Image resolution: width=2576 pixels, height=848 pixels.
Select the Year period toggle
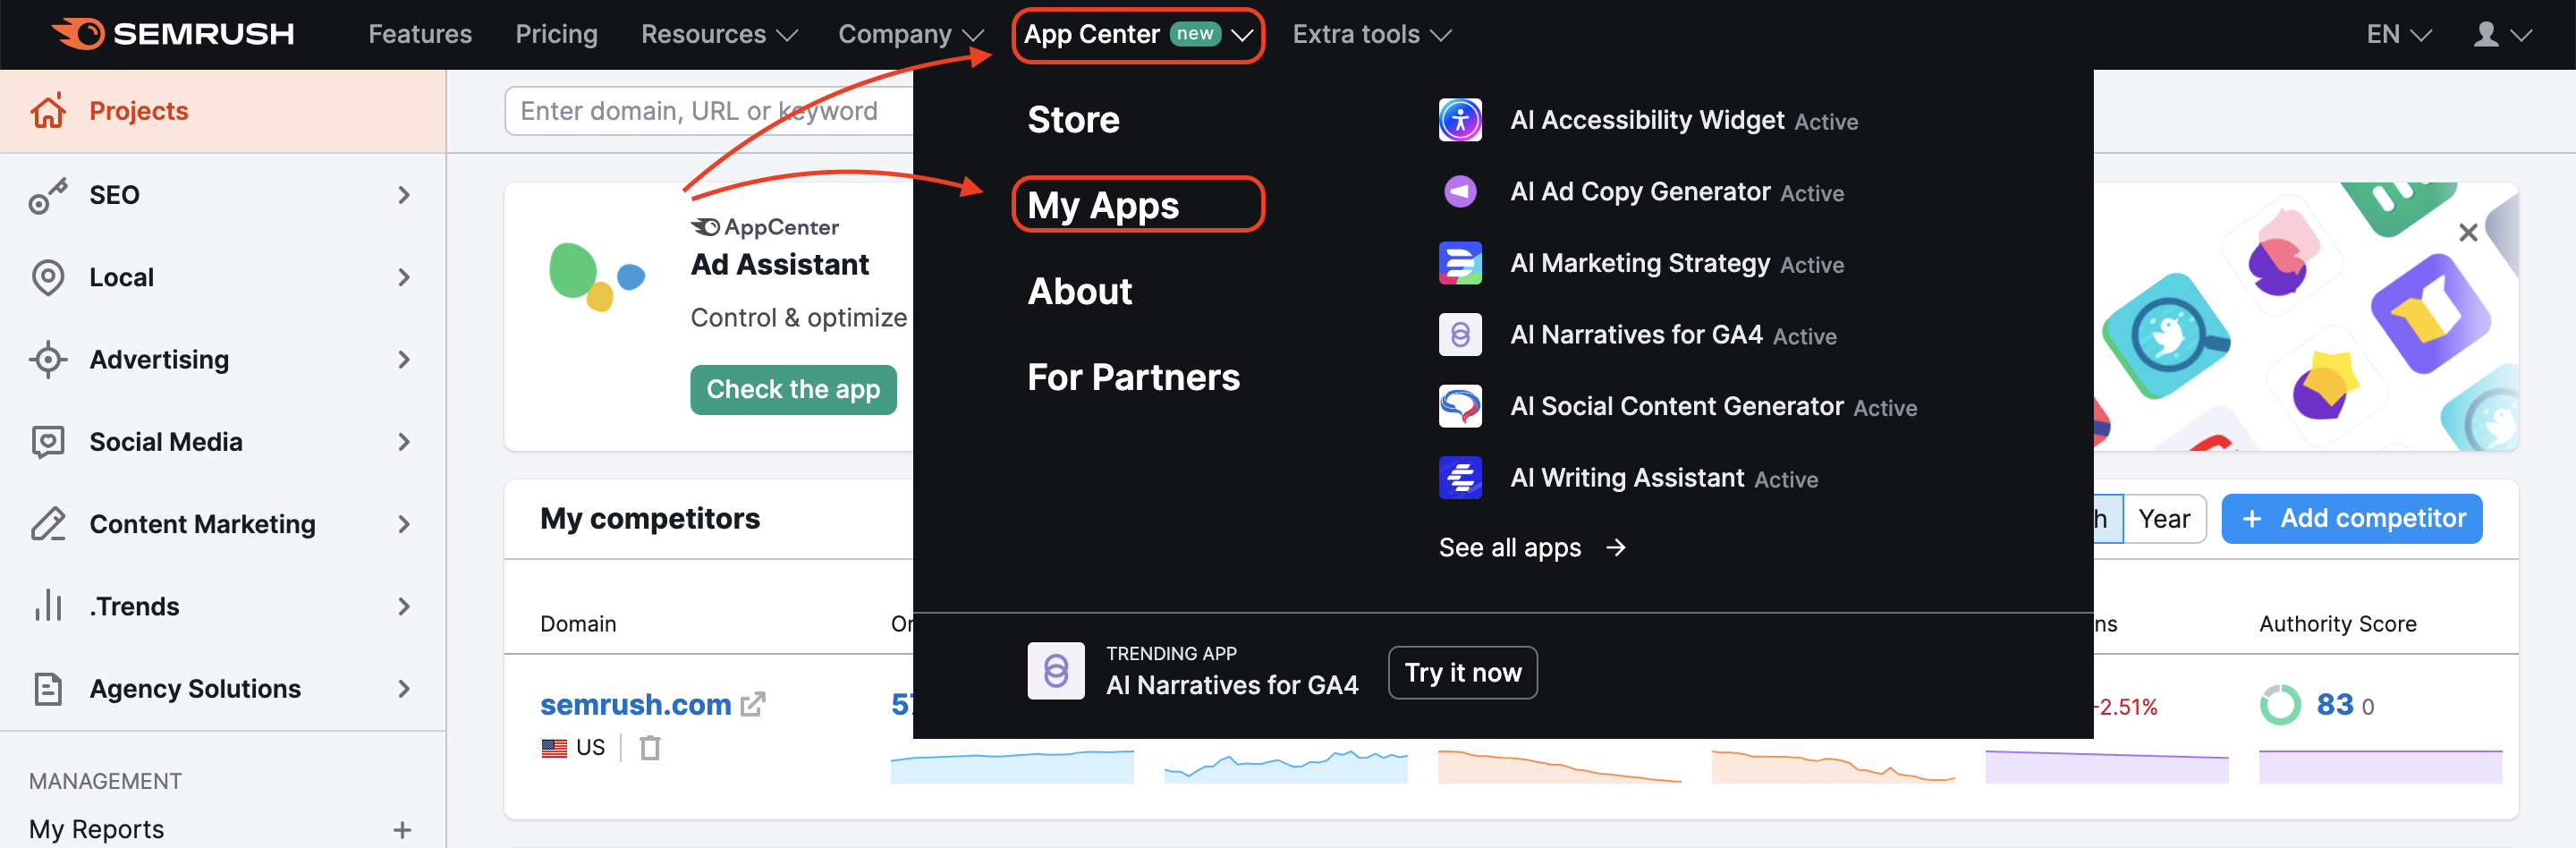click(2164, 518)
